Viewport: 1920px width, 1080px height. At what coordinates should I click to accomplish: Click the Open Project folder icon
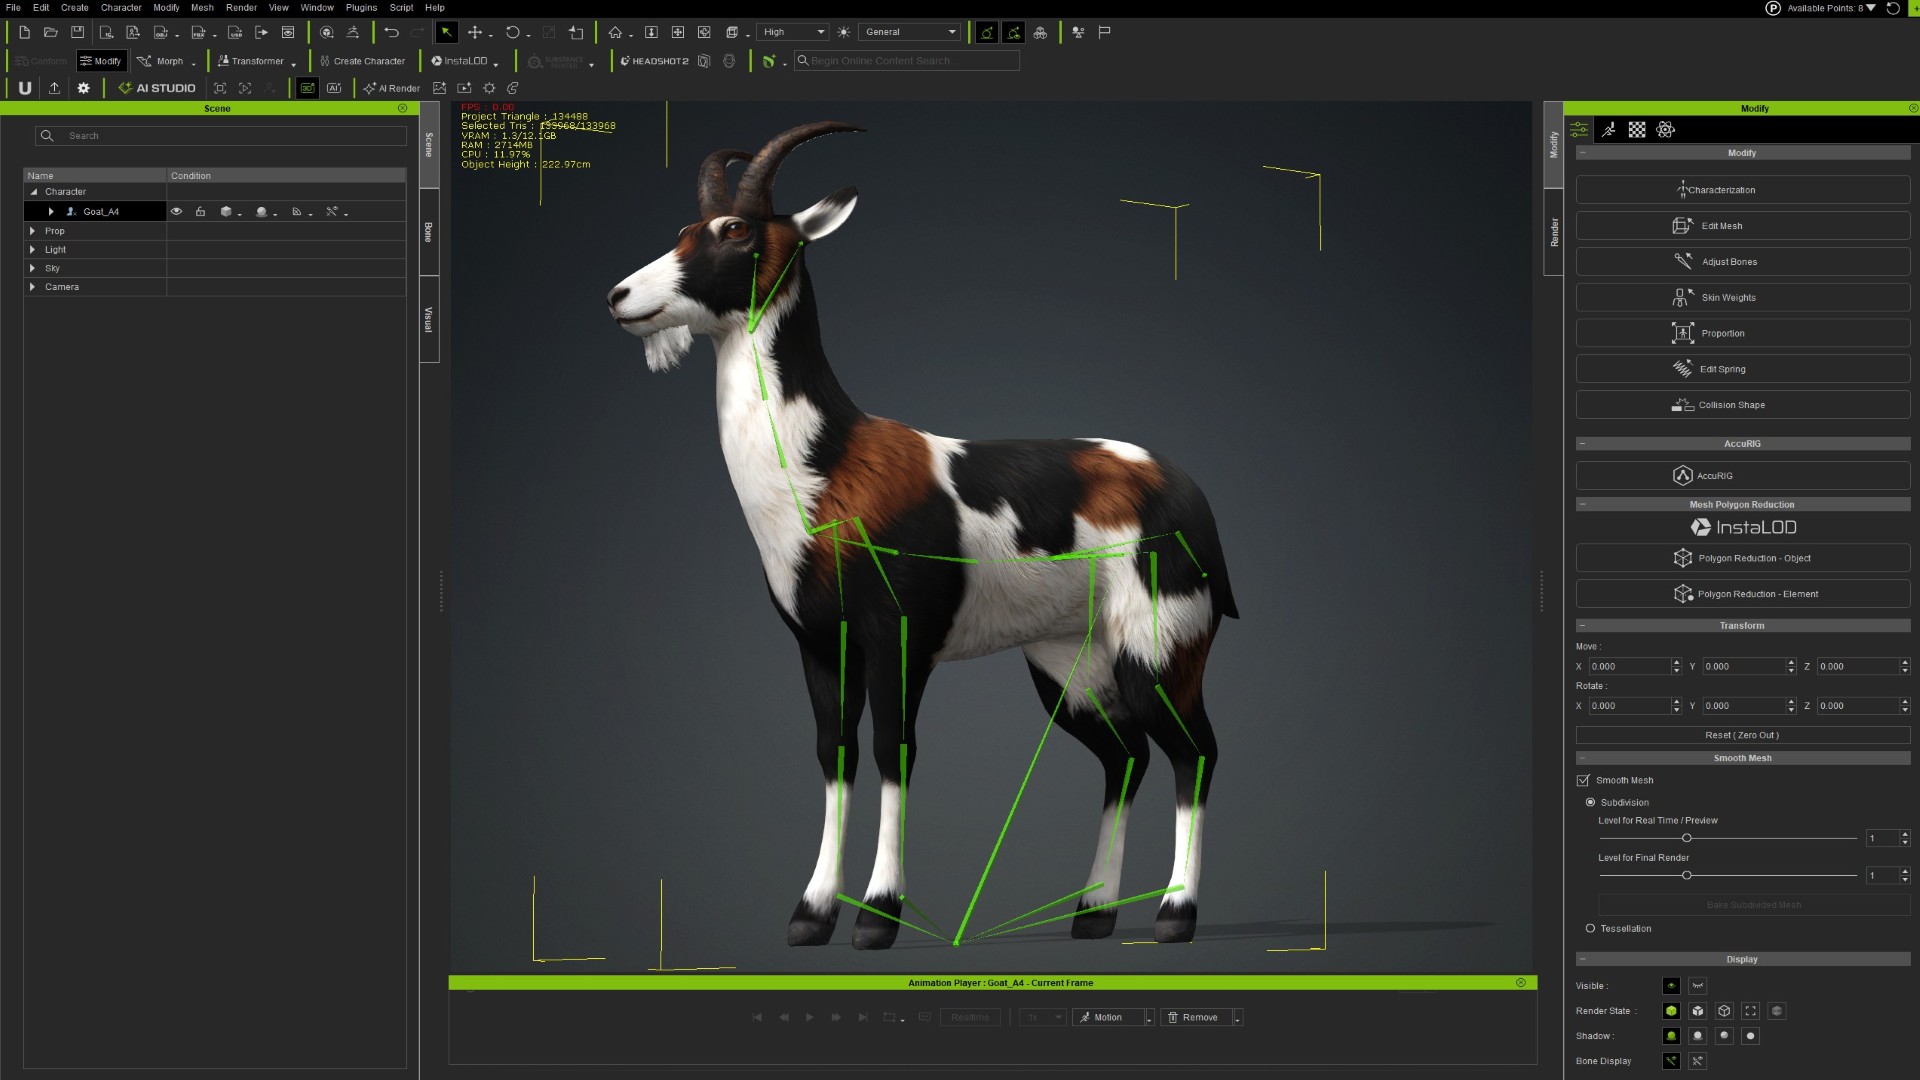(x=51, y=32)
